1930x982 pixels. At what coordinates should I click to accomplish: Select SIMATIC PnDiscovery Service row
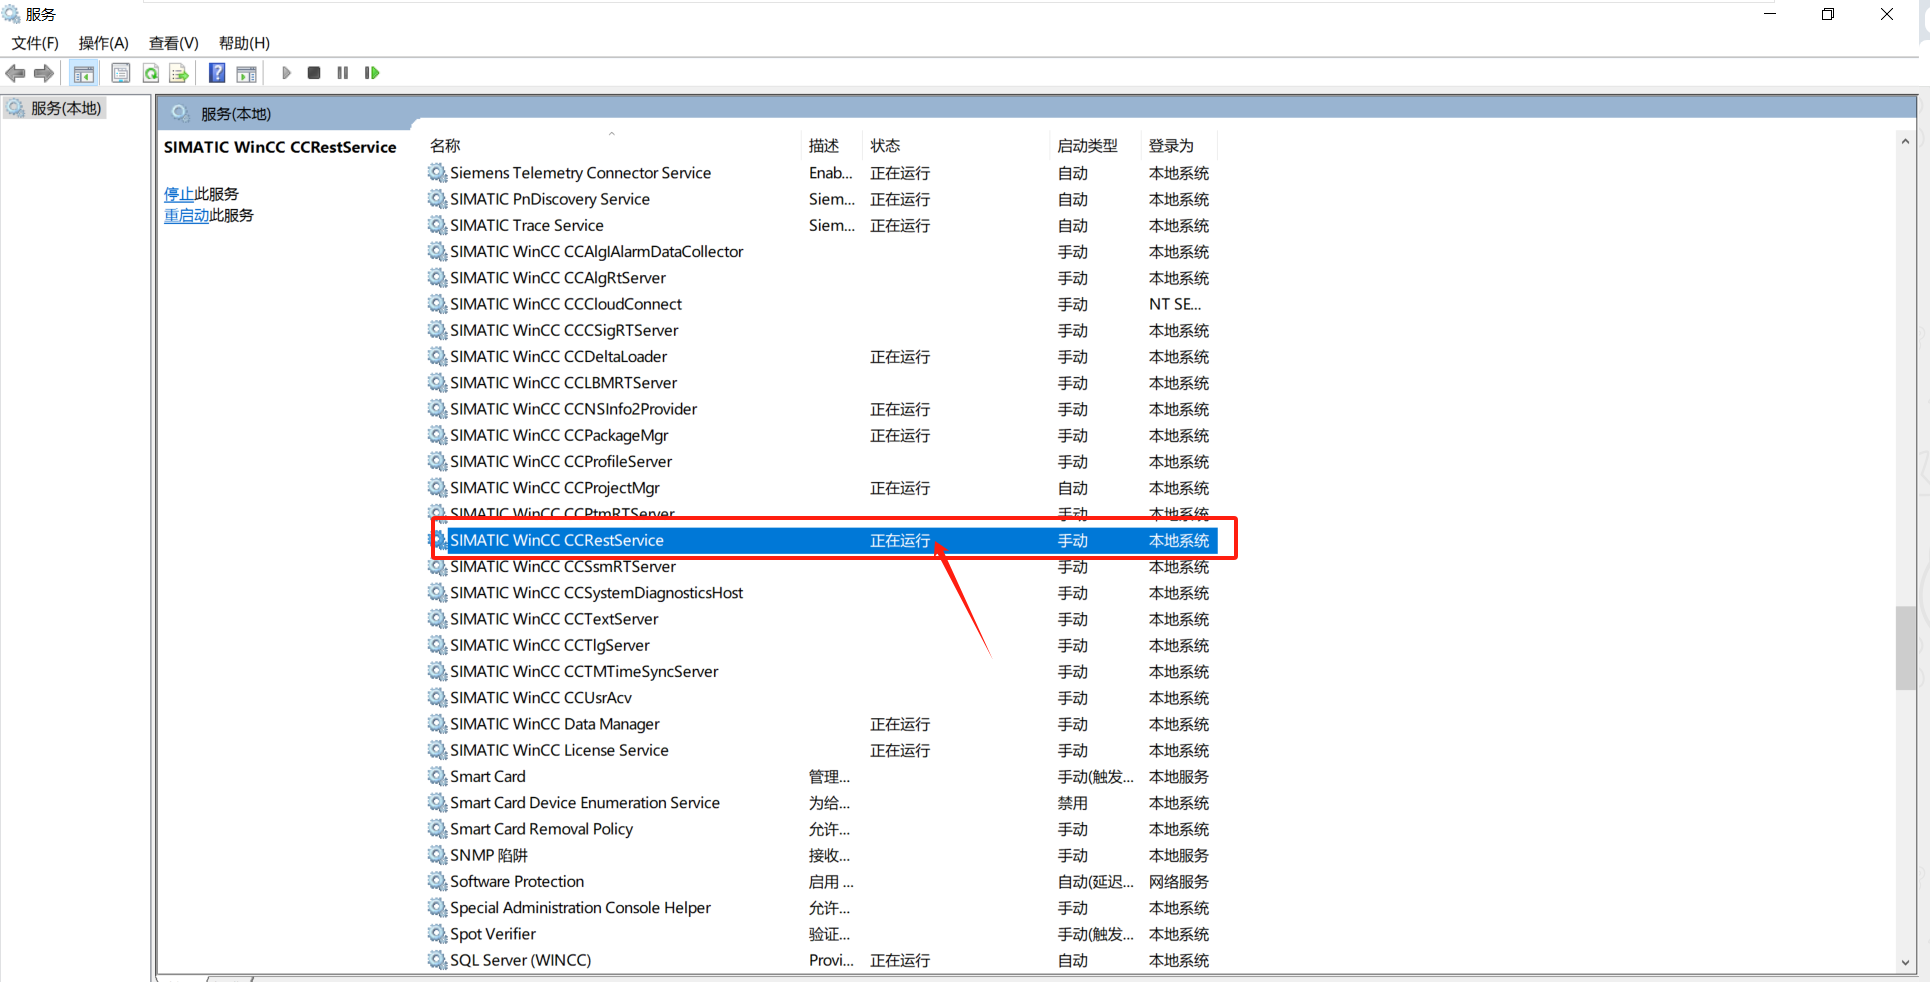(x=821, y=199)
